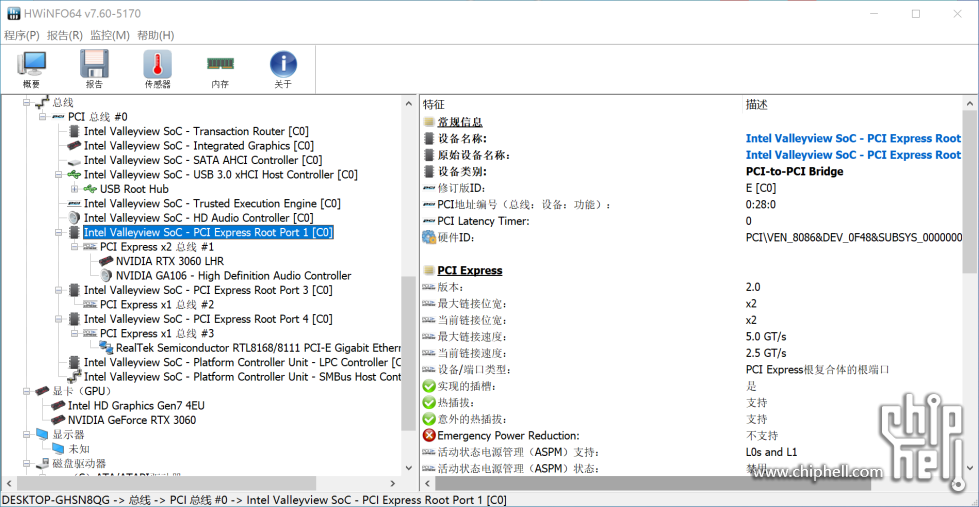Screen dimensions: 979x507
Task: Select PCI Express x1 总线 #2 item
Action: [x=157, y=305]
